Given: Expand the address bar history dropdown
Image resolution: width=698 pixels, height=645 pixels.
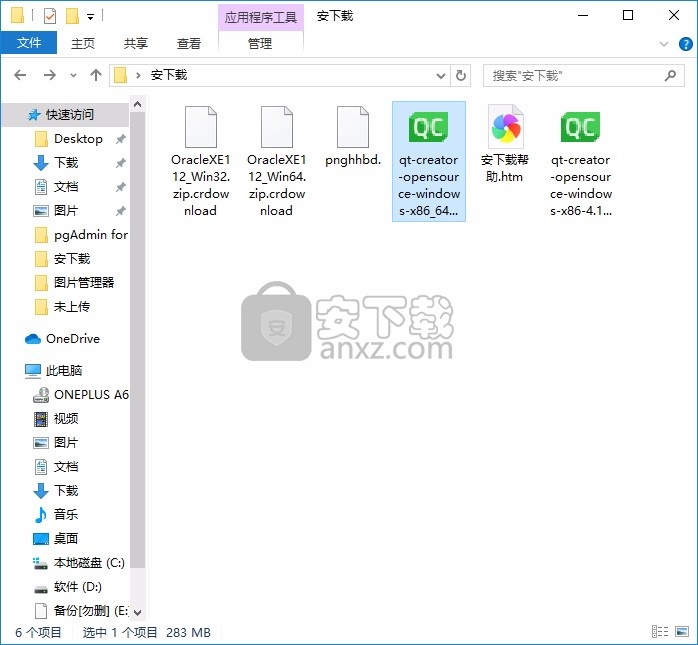Looking at the screenshot, I should tap(441, 76).
